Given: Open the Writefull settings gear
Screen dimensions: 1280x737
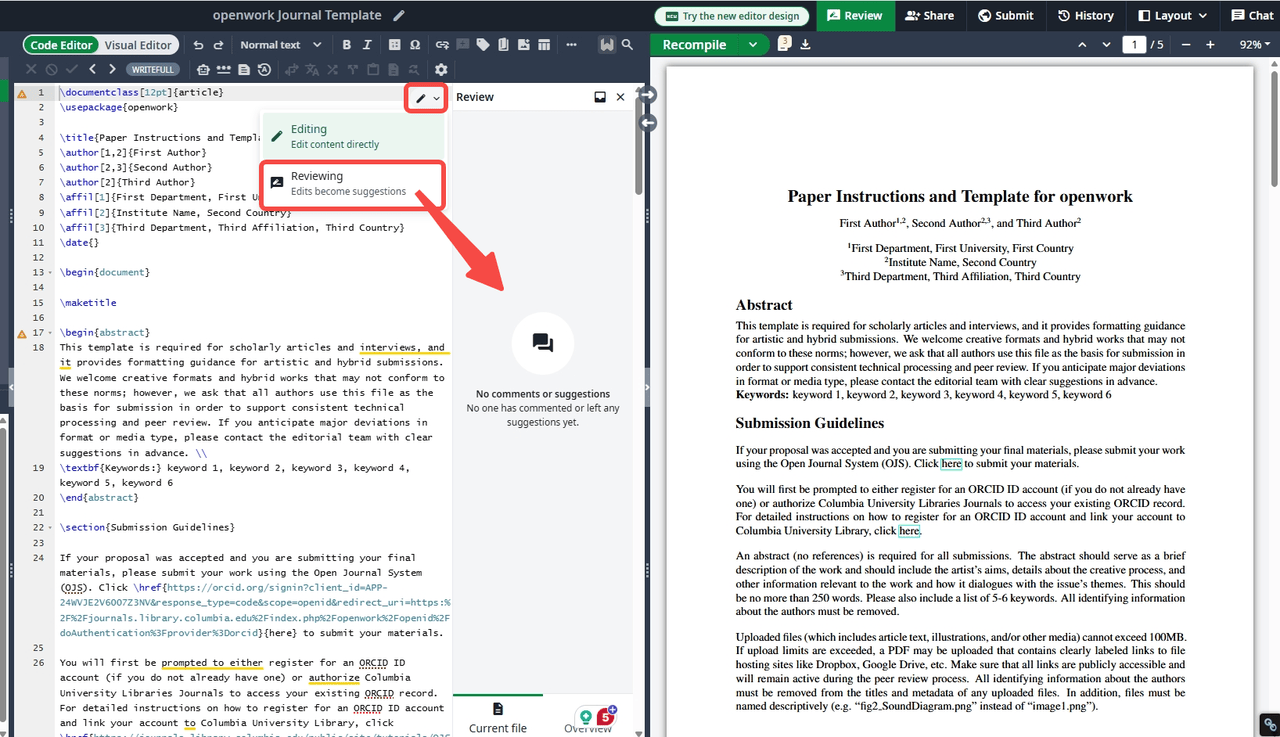Looking at the screenshot, I should coord(441,70).
